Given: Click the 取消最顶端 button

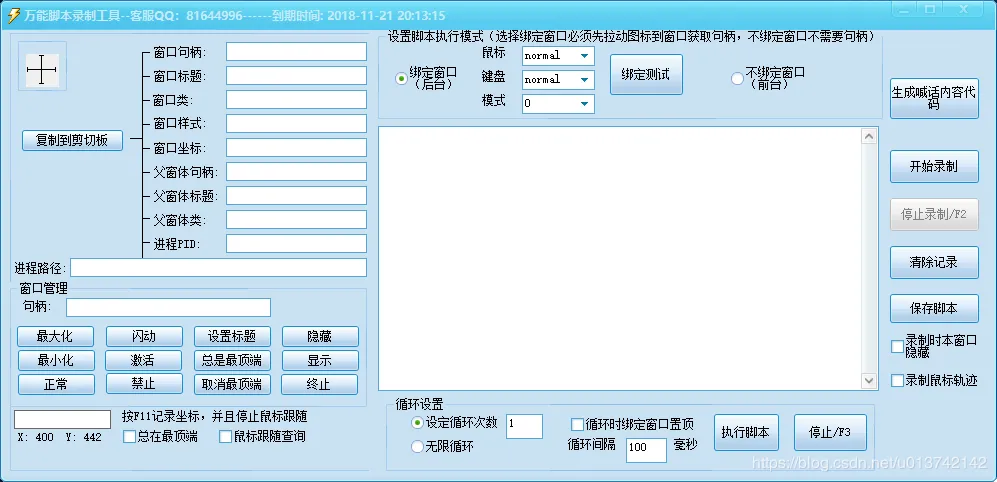Looking at the screenshot, I should coord(232,384).
